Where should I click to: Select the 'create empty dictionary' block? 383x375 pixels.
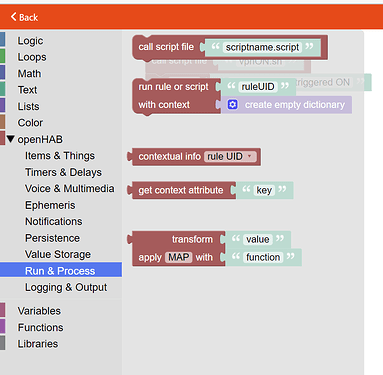tap(295, 105)
